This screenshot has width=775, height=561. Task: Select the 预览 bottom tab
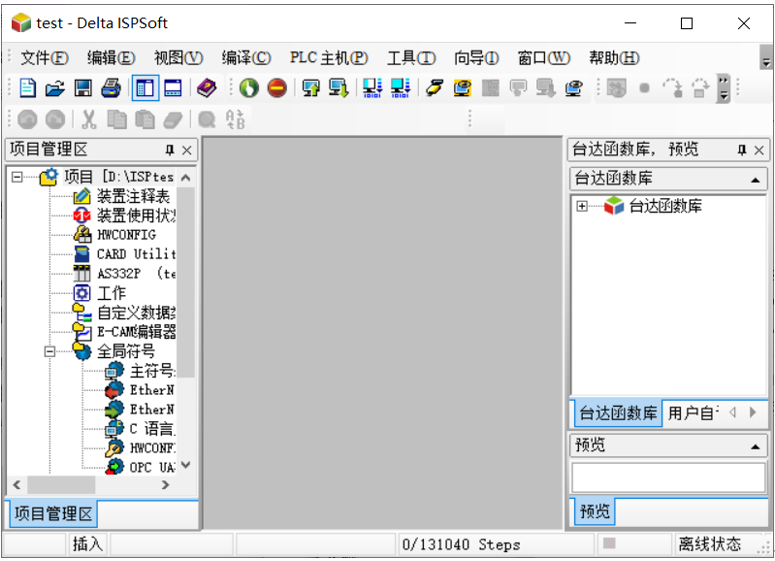(595, 512)
